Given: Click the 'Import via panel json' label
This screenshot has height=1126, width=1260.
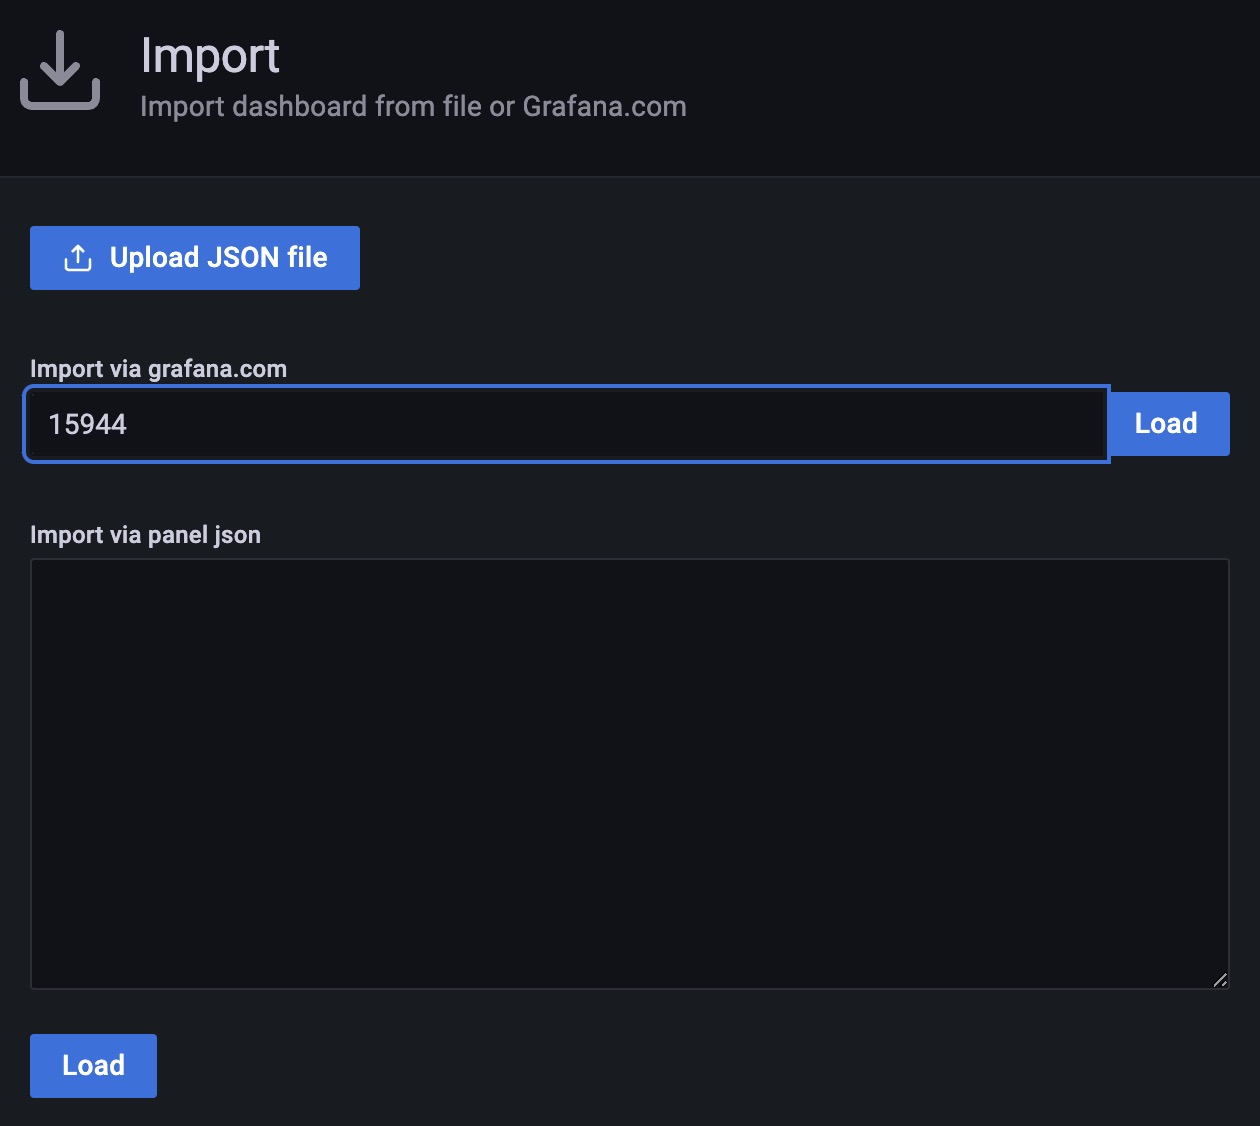Looking at the screenshot, I should click(145, 535).
